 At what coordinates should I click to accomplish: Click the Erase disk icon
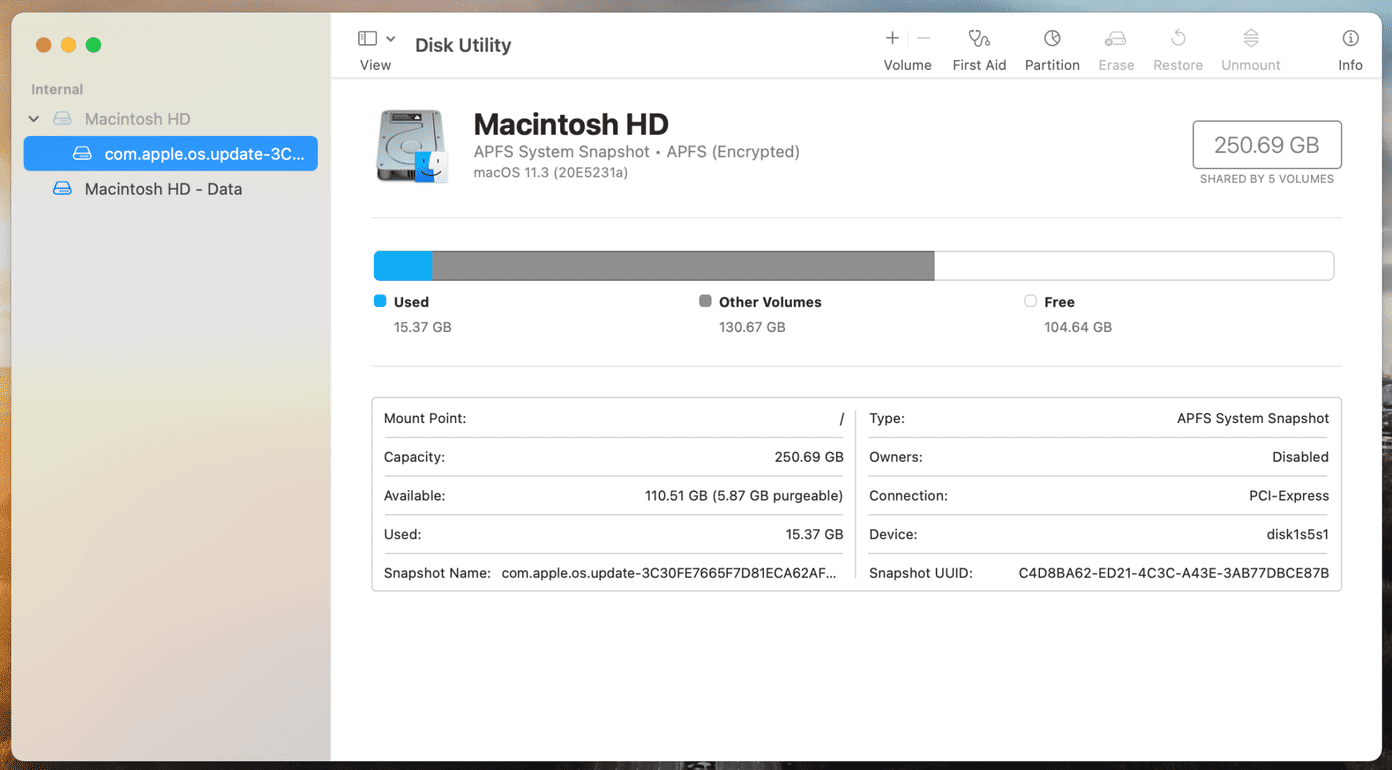pos(1116,39)
